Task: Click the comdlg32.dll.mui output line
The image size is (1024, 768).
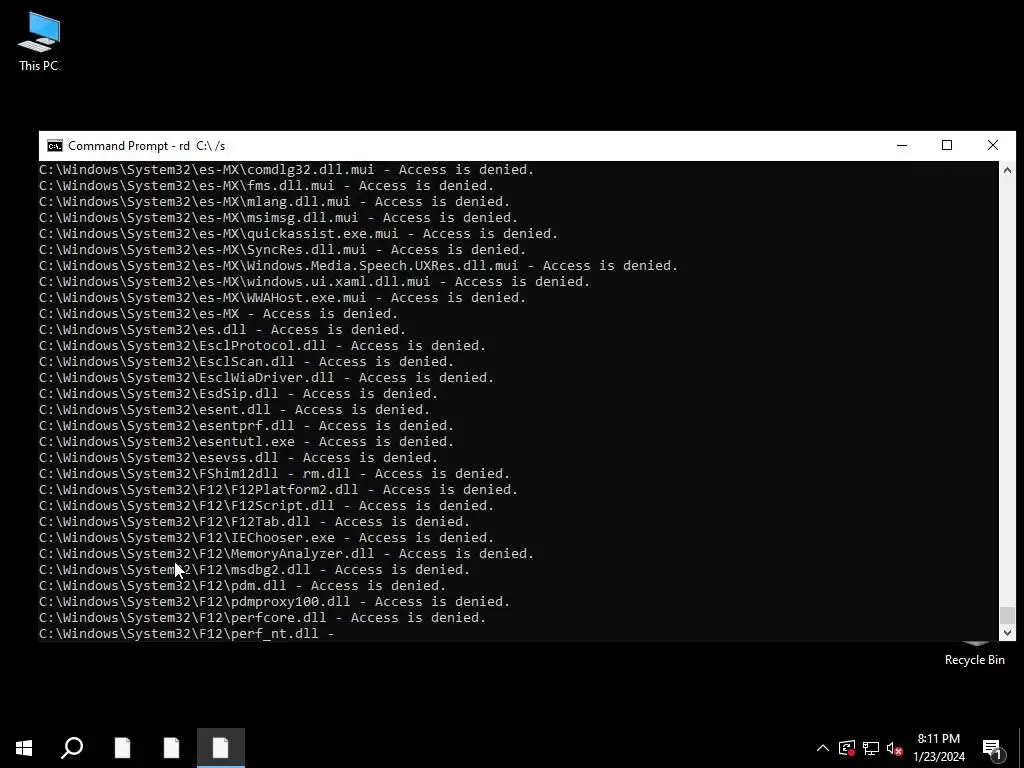Action: pyautogui.click(x=286, y=170)
